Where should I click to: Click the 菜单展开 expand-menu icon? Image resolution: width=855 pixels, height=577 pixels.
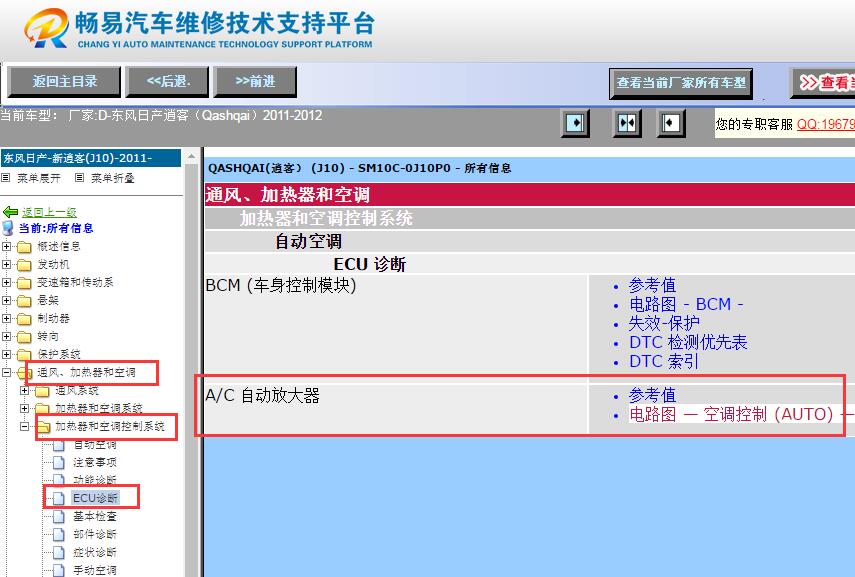[5, 178]
